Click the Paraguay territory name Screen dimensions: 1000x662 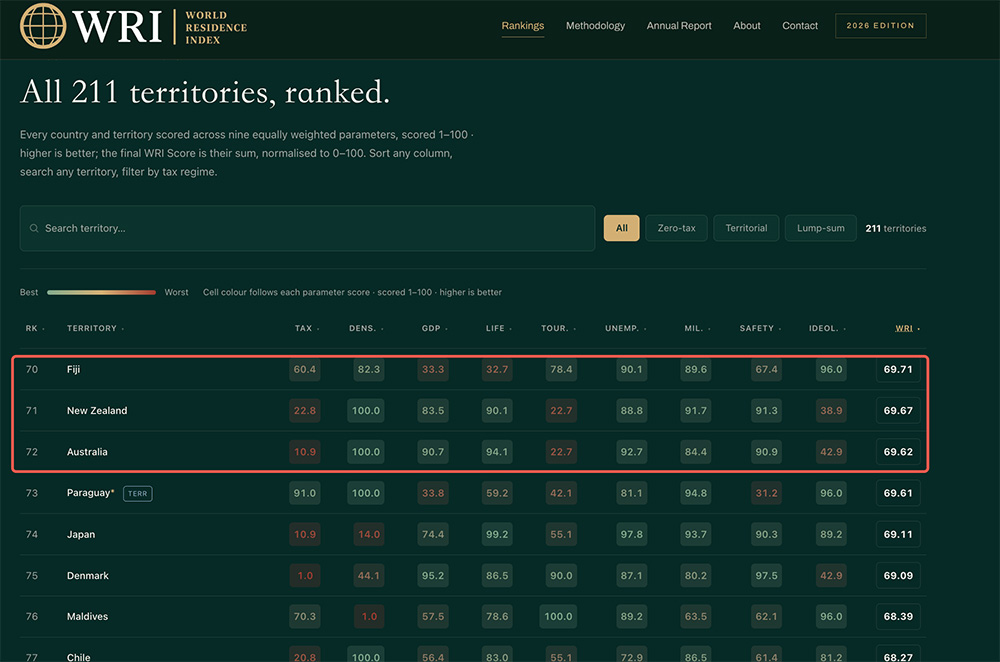pos(89,493)
